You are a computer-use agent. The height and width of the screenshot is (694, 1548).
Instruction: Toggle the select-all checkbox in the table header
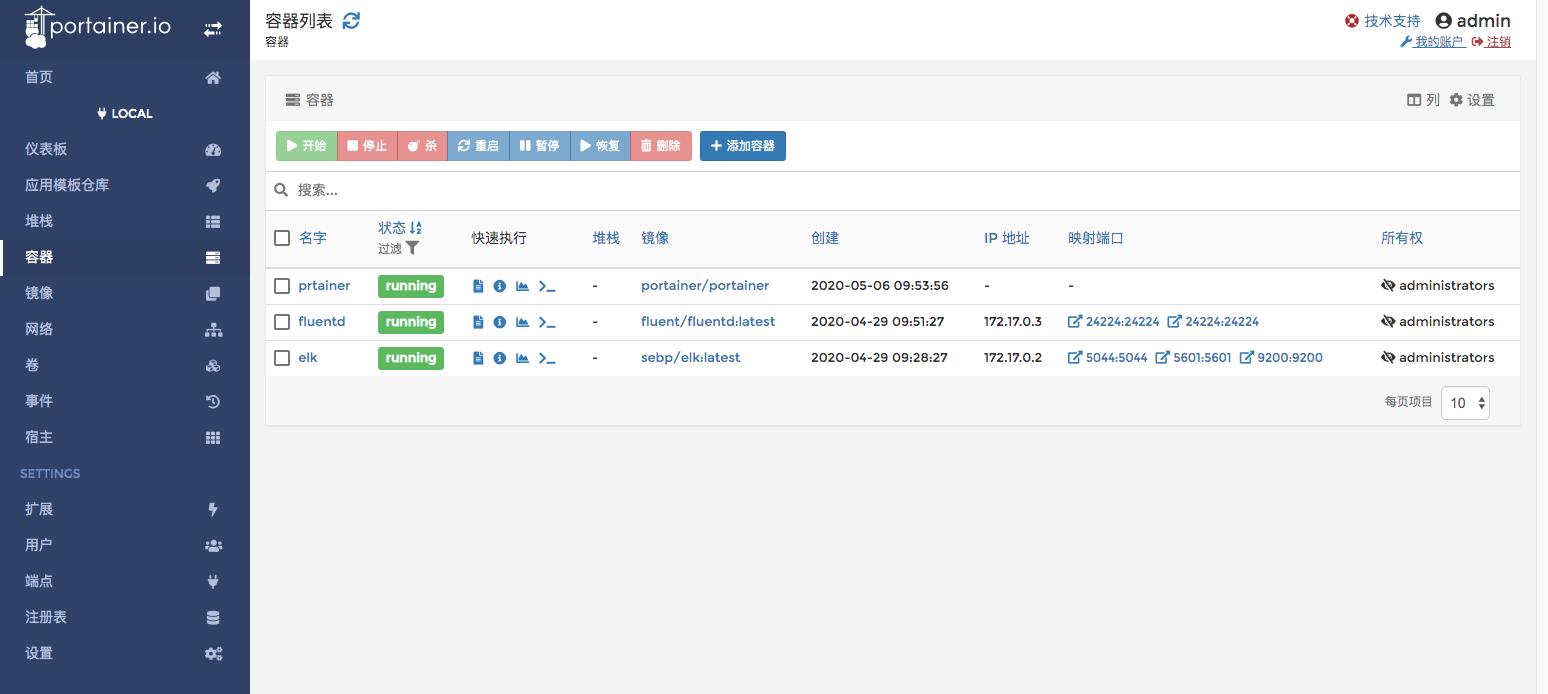[x=282, y=238]
